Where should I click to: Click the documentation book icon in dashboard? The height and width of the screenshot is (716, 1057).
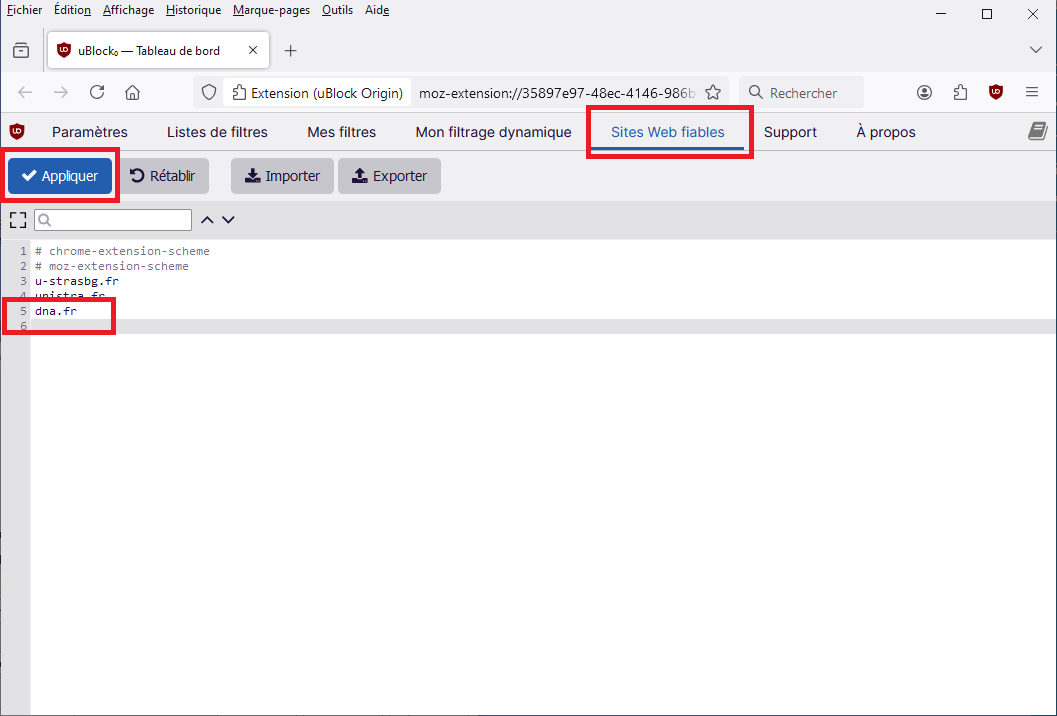coord(1037,132)
